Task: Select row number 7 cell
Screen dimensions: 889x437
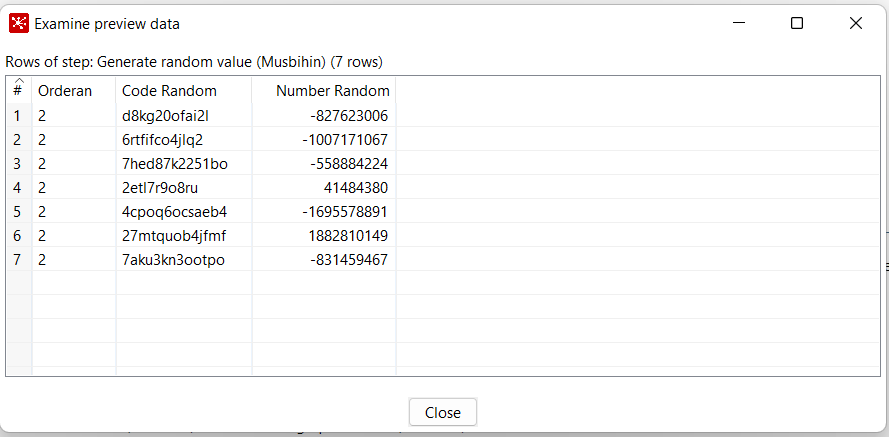Action: [x=19, y=260]
